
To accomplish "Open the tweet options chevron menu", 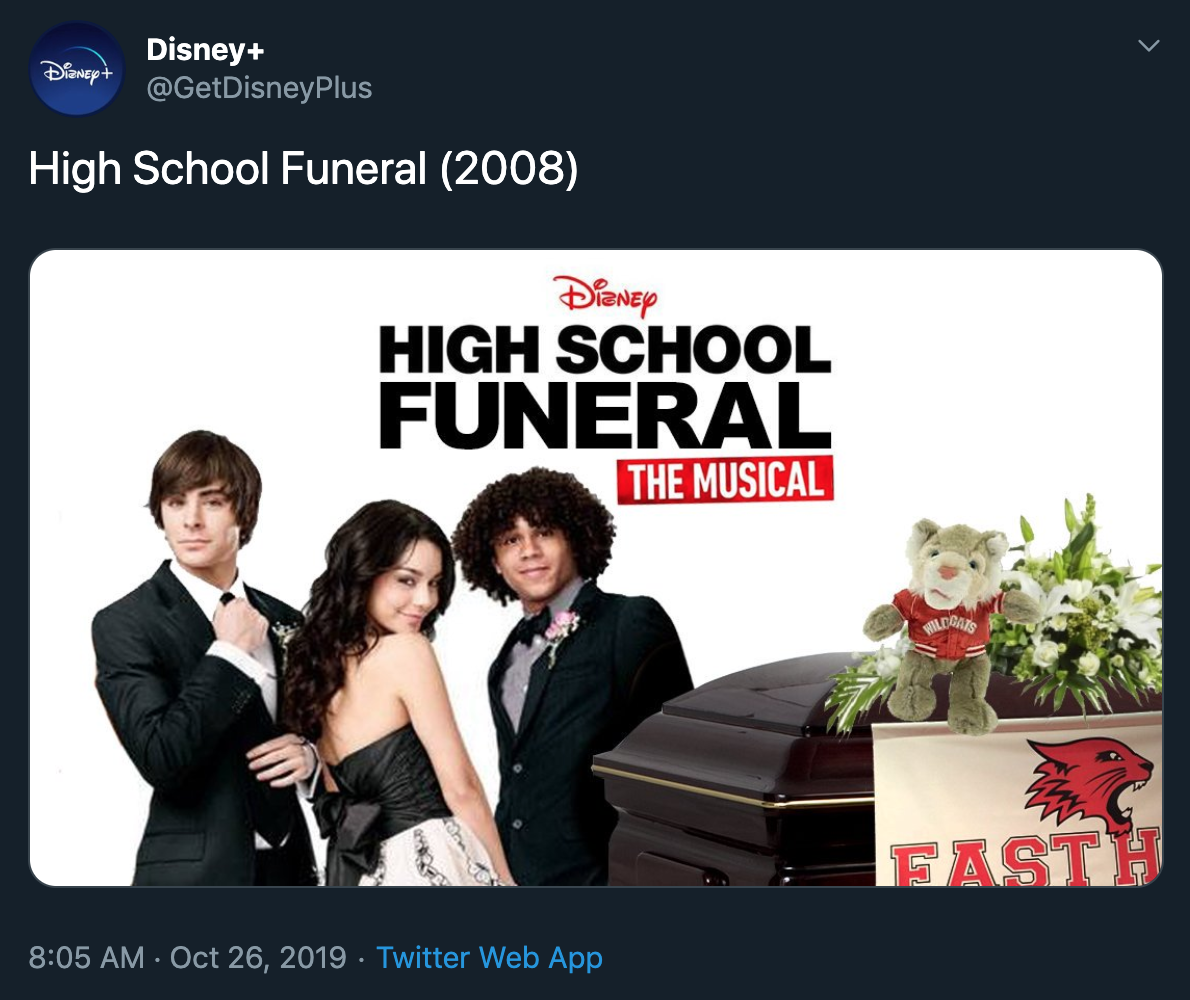I will tap(1150, 46).
